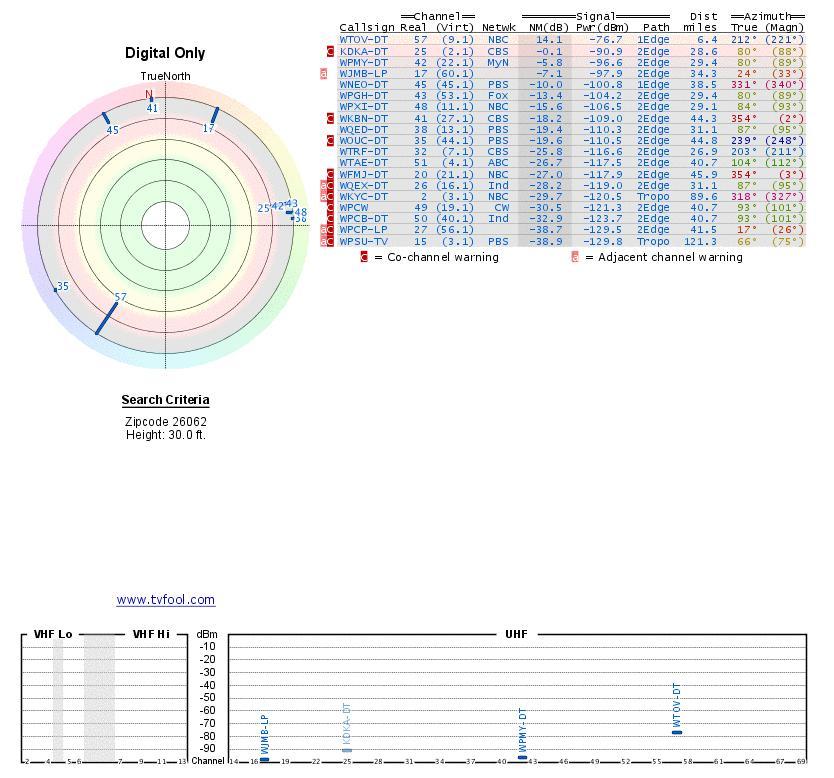Click the white center of radar plot
This screenshot has width=834, height=778.
[166, 225]
